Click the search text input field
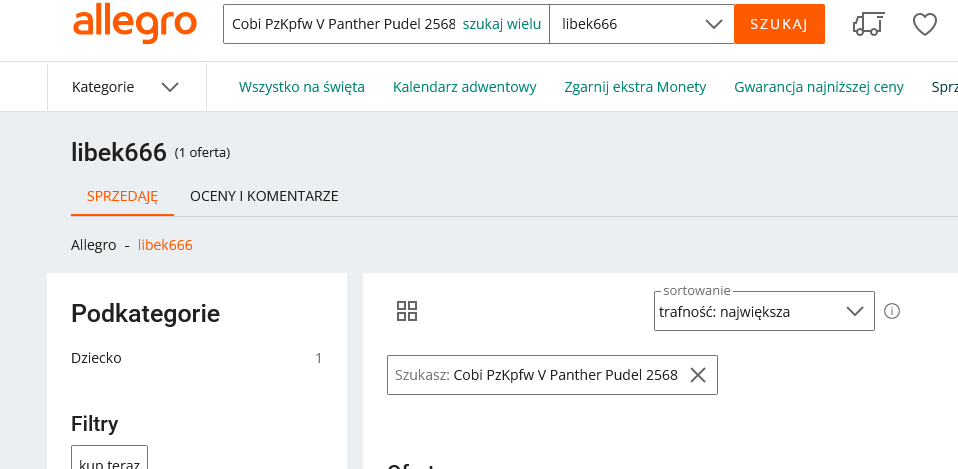The image size is (958, 469). click(342, 24)
